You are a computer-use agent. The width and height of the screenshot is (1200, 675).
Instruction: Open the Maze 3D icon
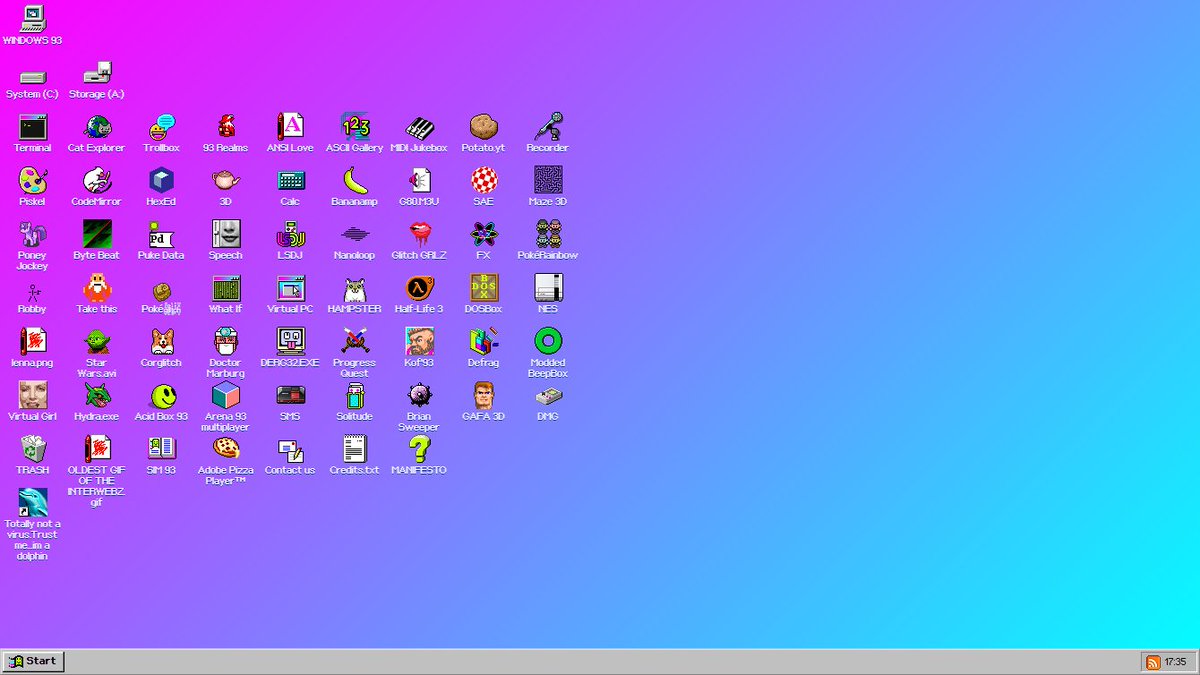pos(548,180)
